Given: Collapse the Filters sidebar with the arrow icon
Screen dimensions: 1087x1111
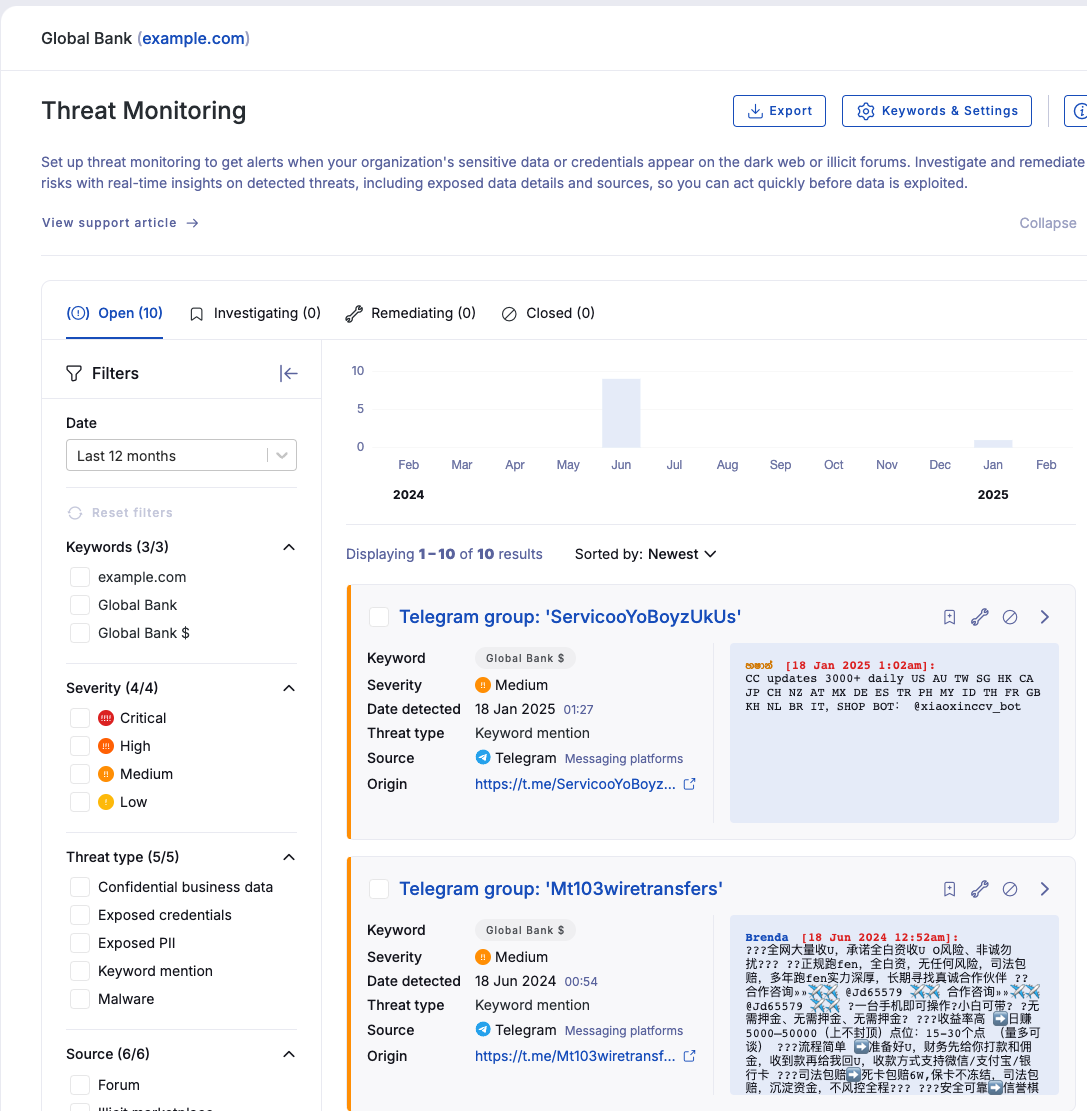Looking at the screenshot, I should pyautogui.click(x=288, y=373).
